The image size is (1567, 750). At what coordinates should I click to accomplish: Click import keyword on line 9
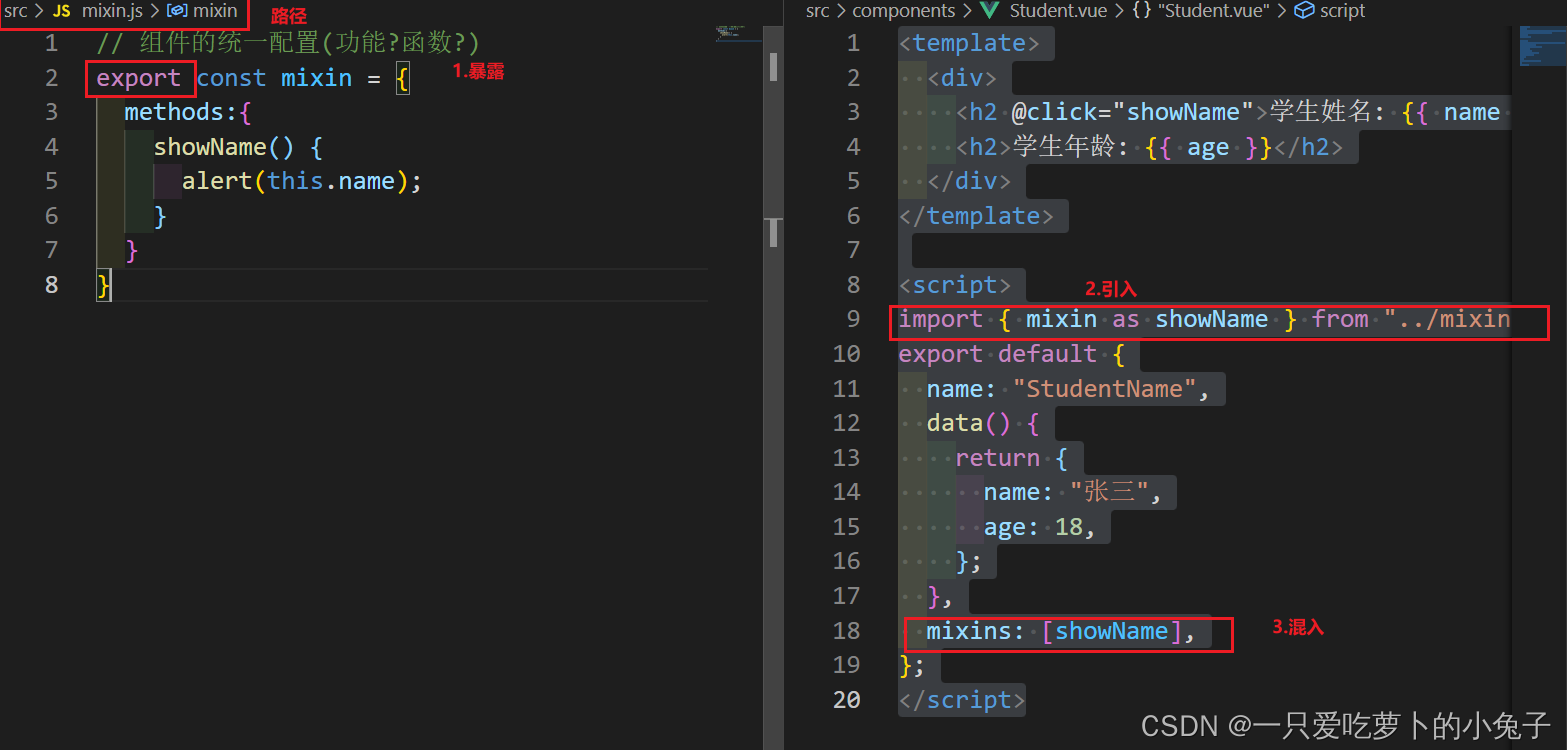click(940, 319)
